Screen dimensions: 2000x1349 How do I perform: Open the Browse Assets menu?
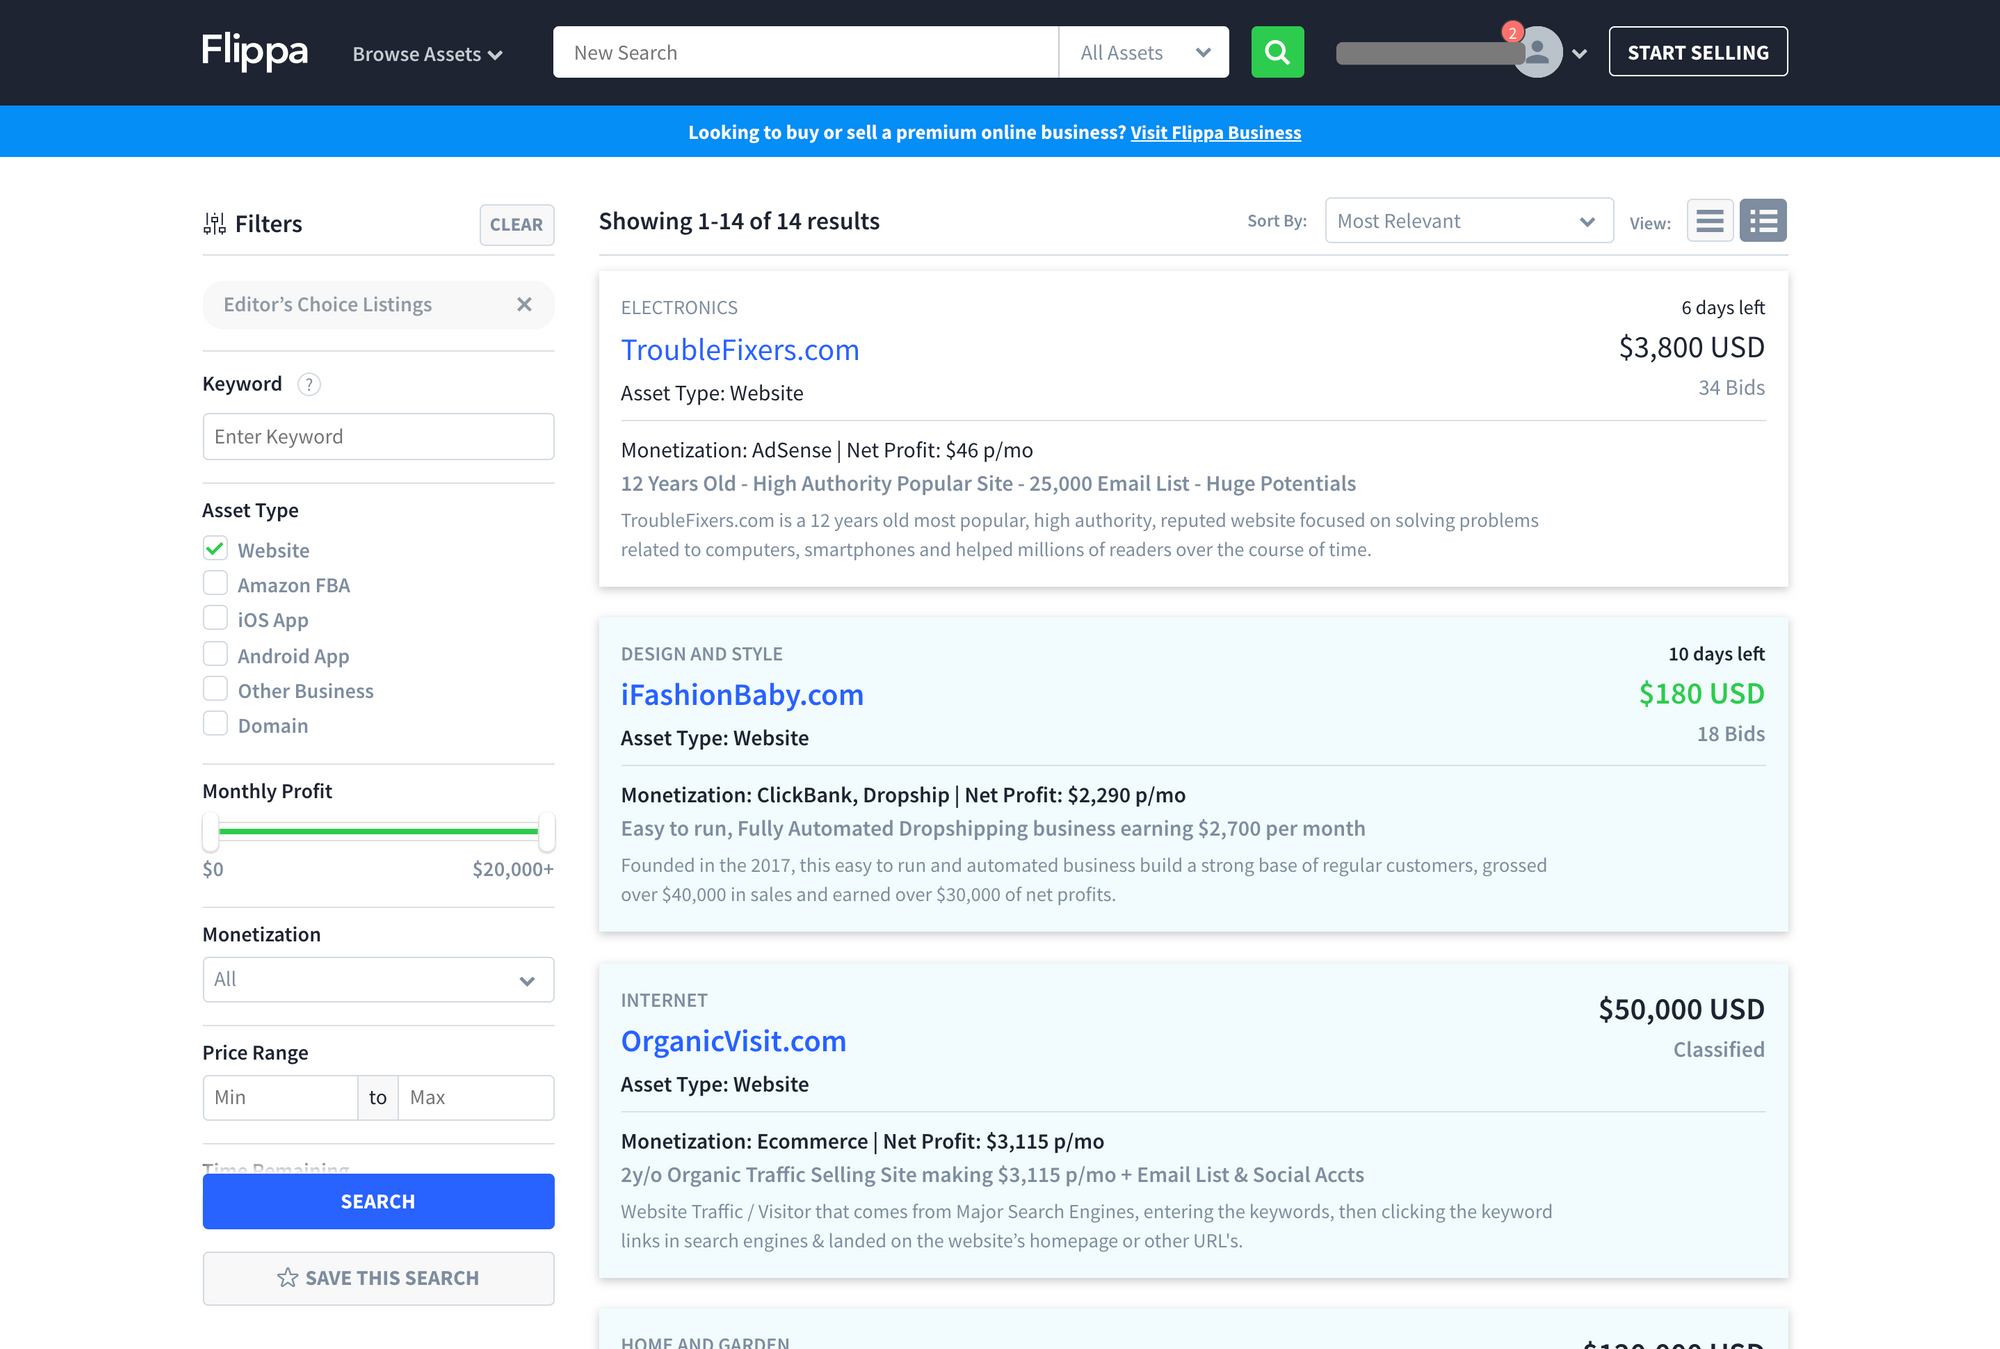tap(427, 54)
